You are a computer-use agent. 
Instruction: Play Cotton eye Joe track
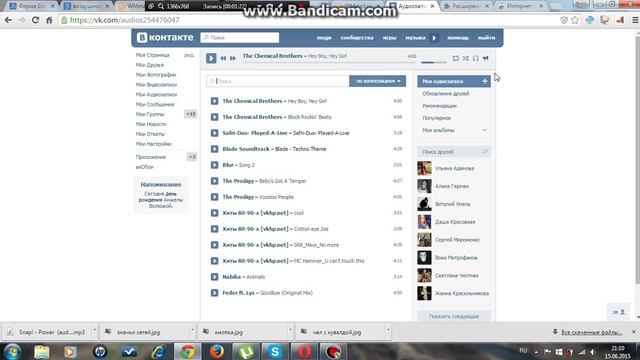[x=214, y=229]
